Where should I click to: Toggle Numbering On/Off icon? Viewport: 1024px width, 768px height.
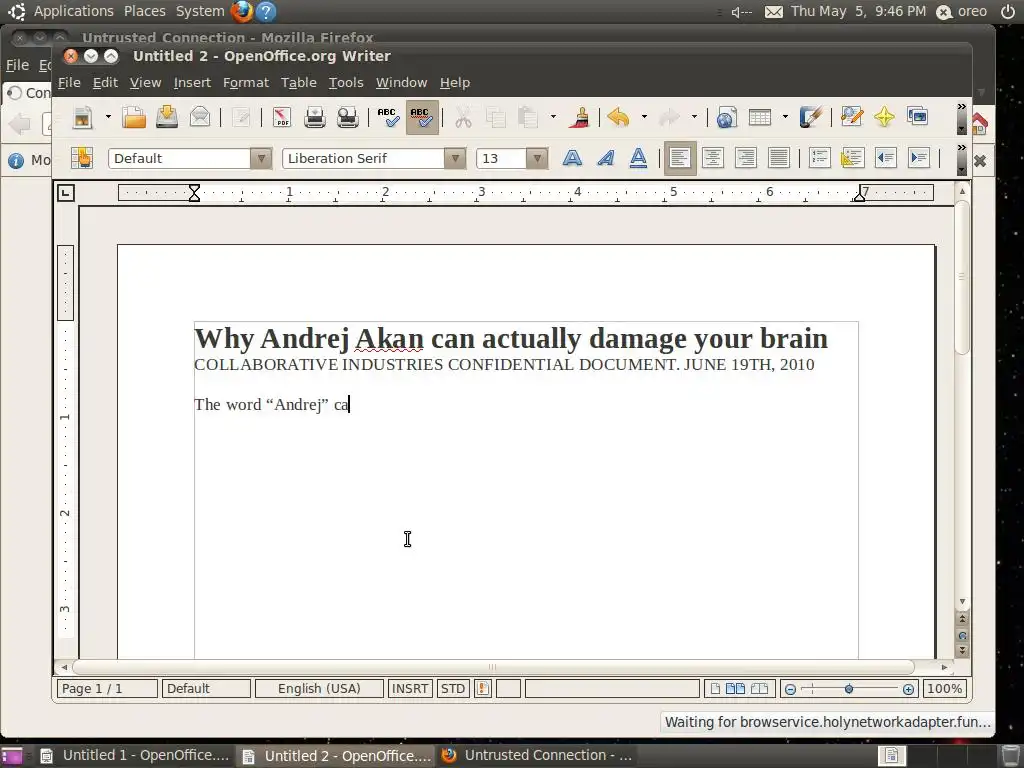coord(819,158)
